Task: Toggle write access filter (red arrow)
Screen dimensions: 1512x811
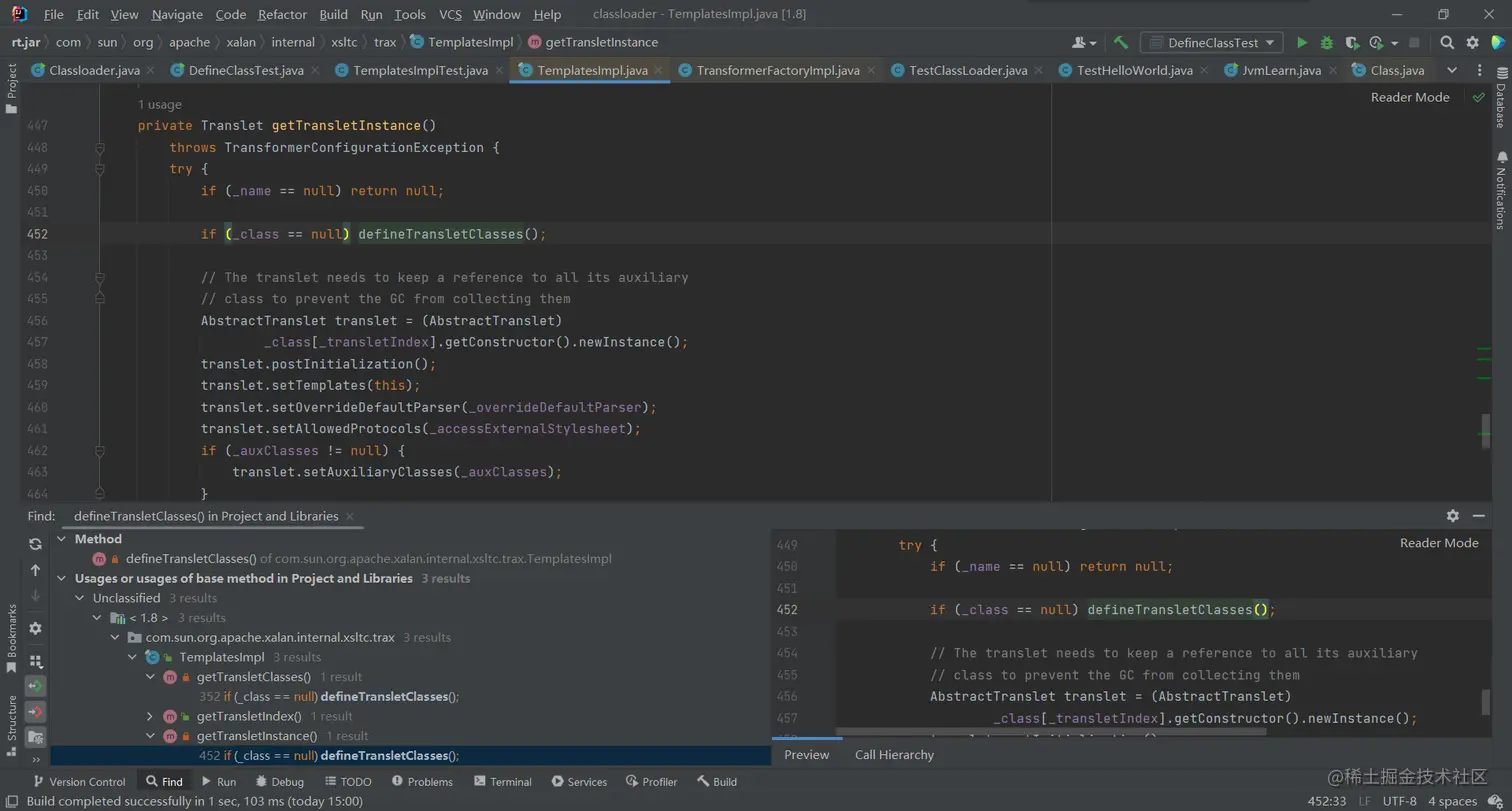Action: coord(35,712)
